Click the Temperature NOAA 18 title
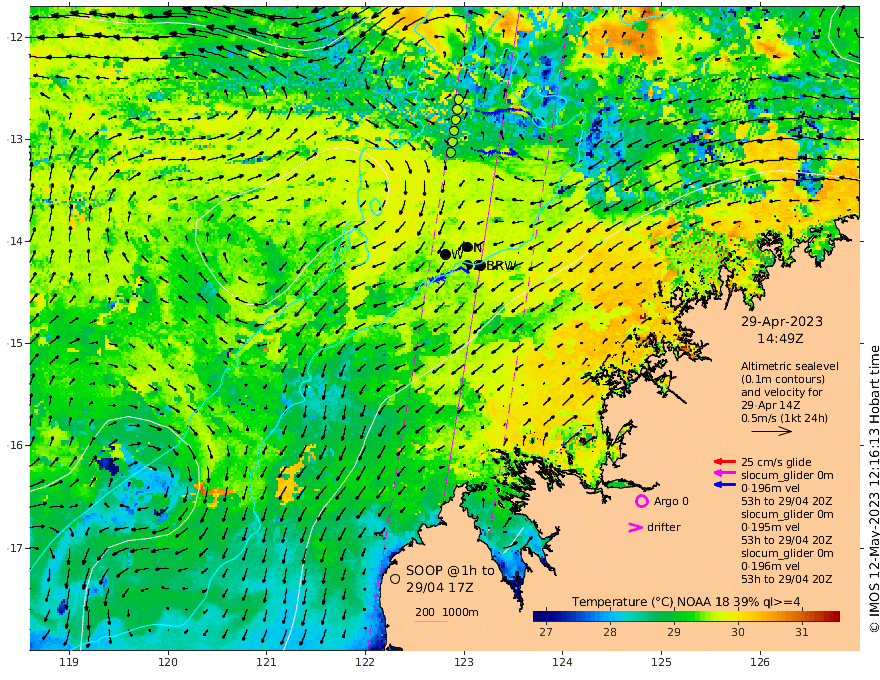 click(686, 602)
